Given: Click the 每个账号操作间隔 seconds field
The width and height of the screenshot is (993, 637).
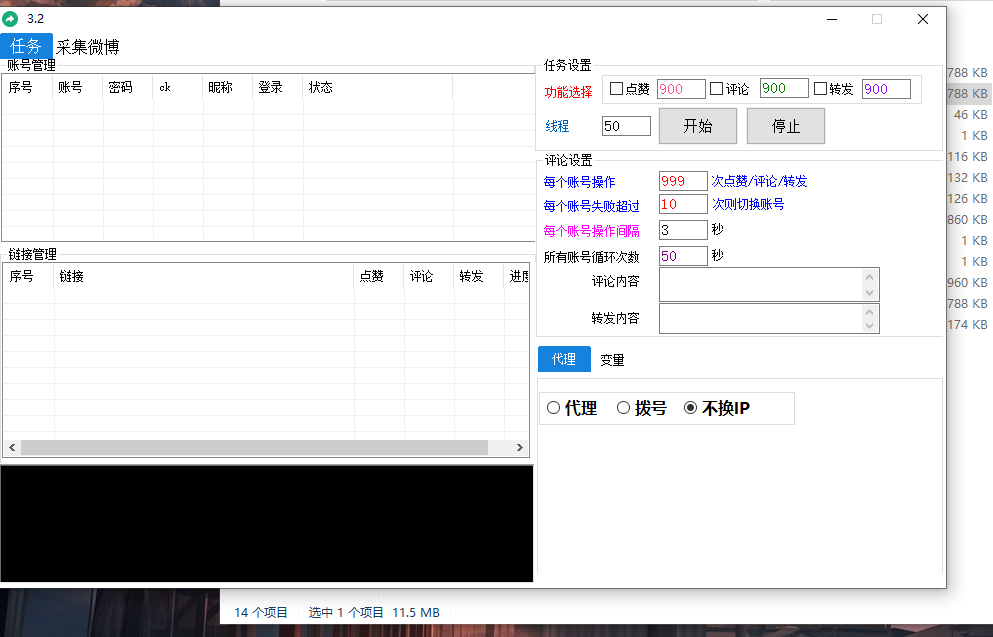Looking at the screenshot, I should pos(682,230).
